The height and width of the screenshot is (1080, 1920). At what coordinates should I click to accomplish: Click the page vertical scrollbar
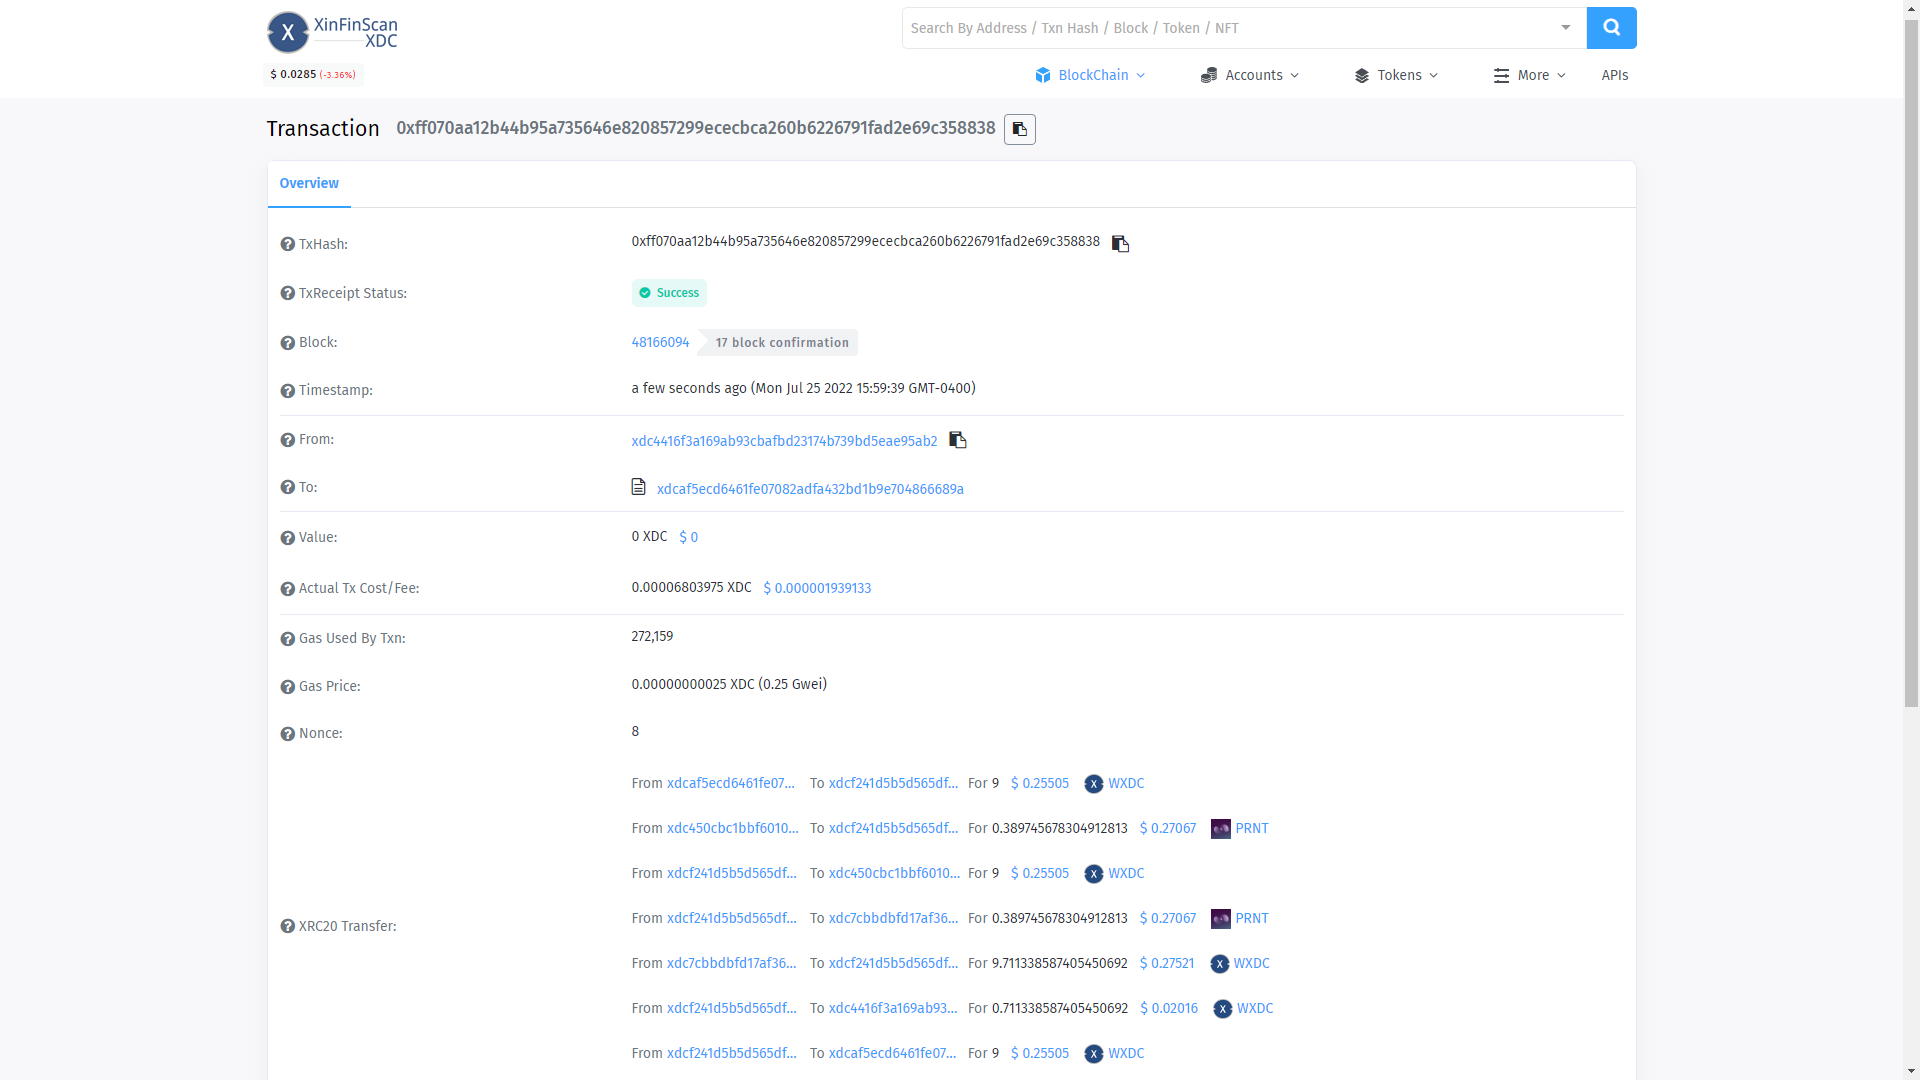pyautogui.click(x=1911, y=360)
